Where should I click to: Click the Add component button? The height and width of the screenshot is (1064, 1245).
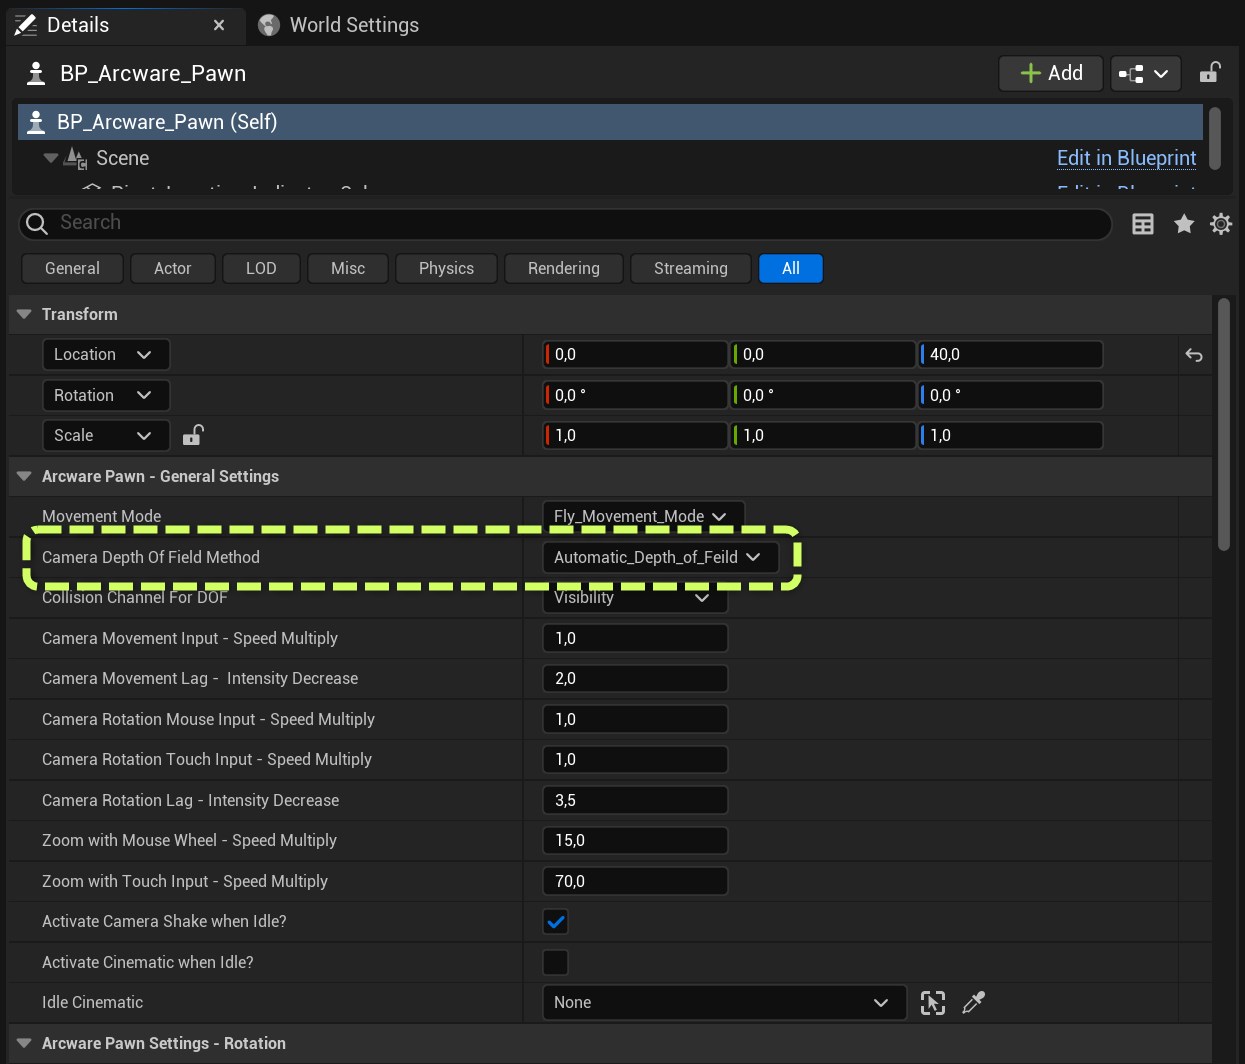pyautogui.click(x=1050, y=73)
